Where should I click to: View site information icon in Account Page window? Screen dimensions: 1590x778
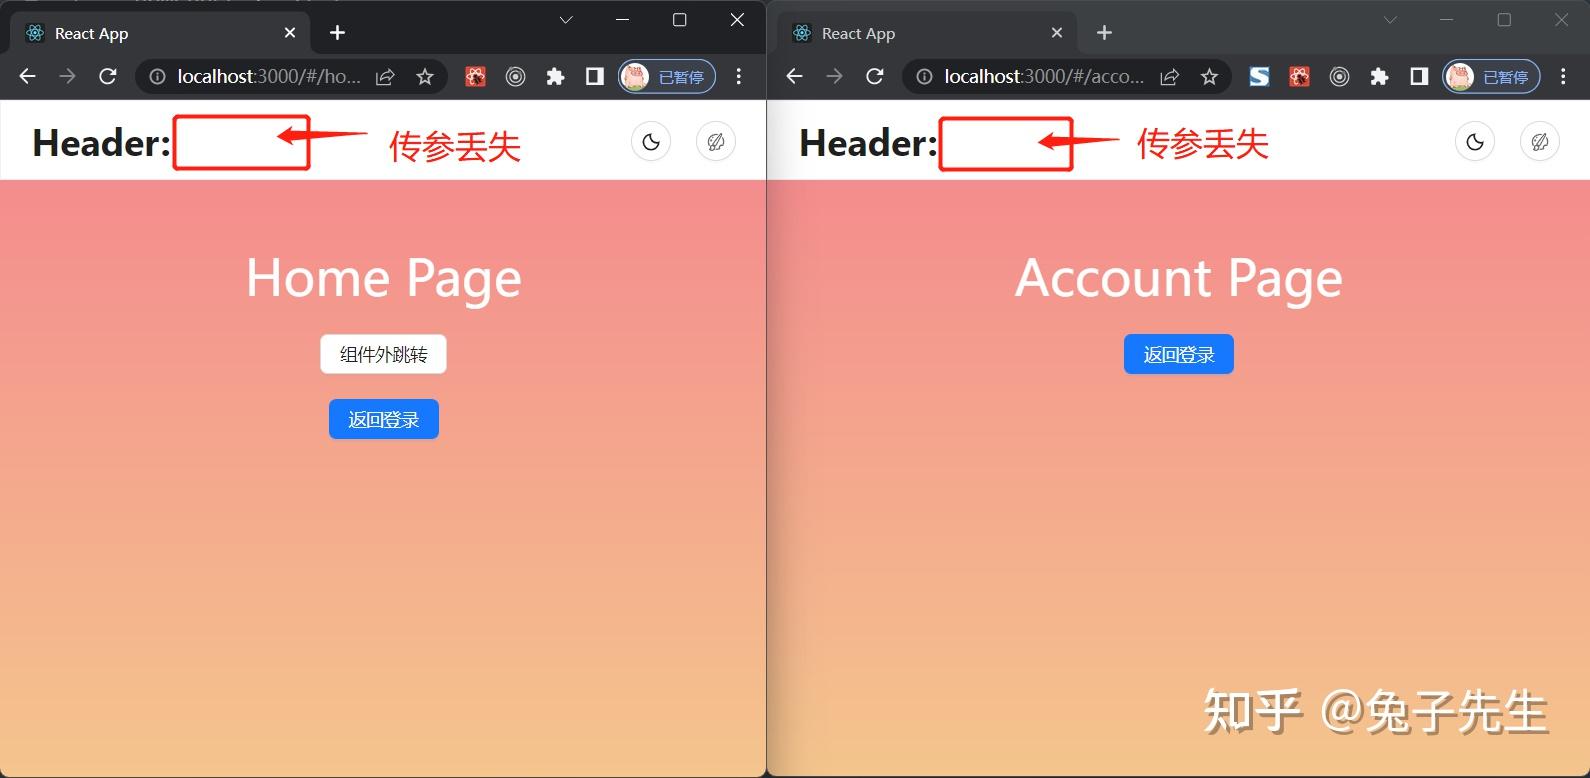click(x=924, y=77)
